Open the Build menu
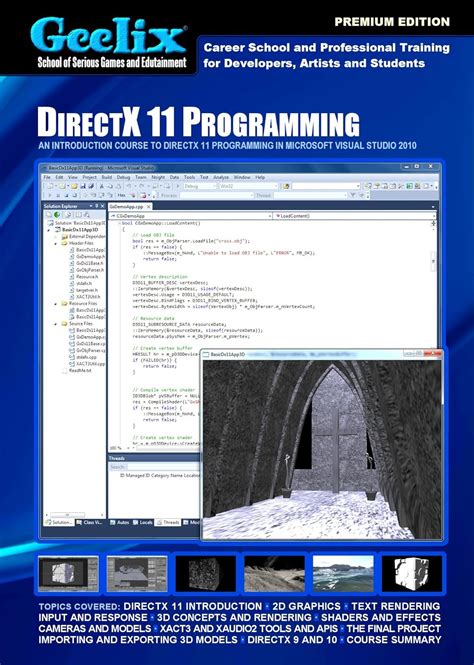 [x=107, y=177]
